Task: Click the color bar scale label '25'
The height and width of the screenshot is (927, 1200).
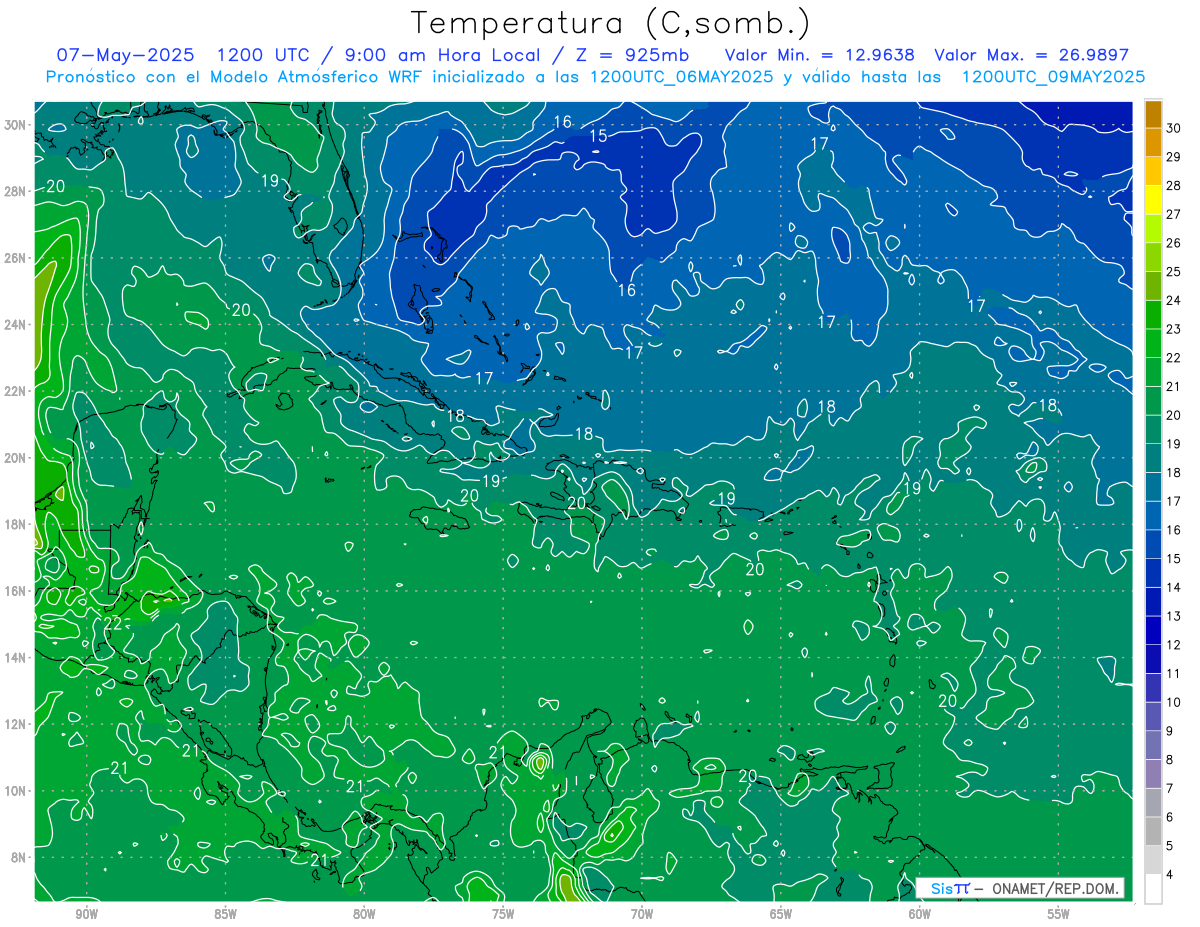Action: click(1173, 271)
